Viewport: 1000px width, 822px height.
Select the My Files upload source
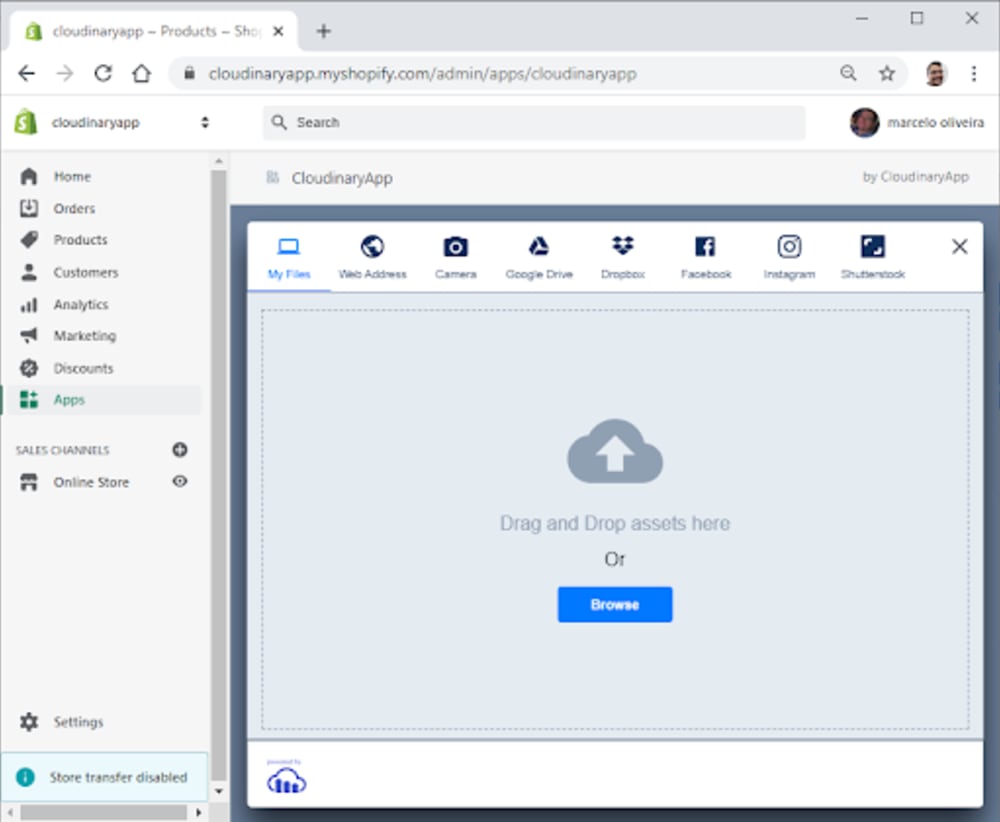coord(289,258)
